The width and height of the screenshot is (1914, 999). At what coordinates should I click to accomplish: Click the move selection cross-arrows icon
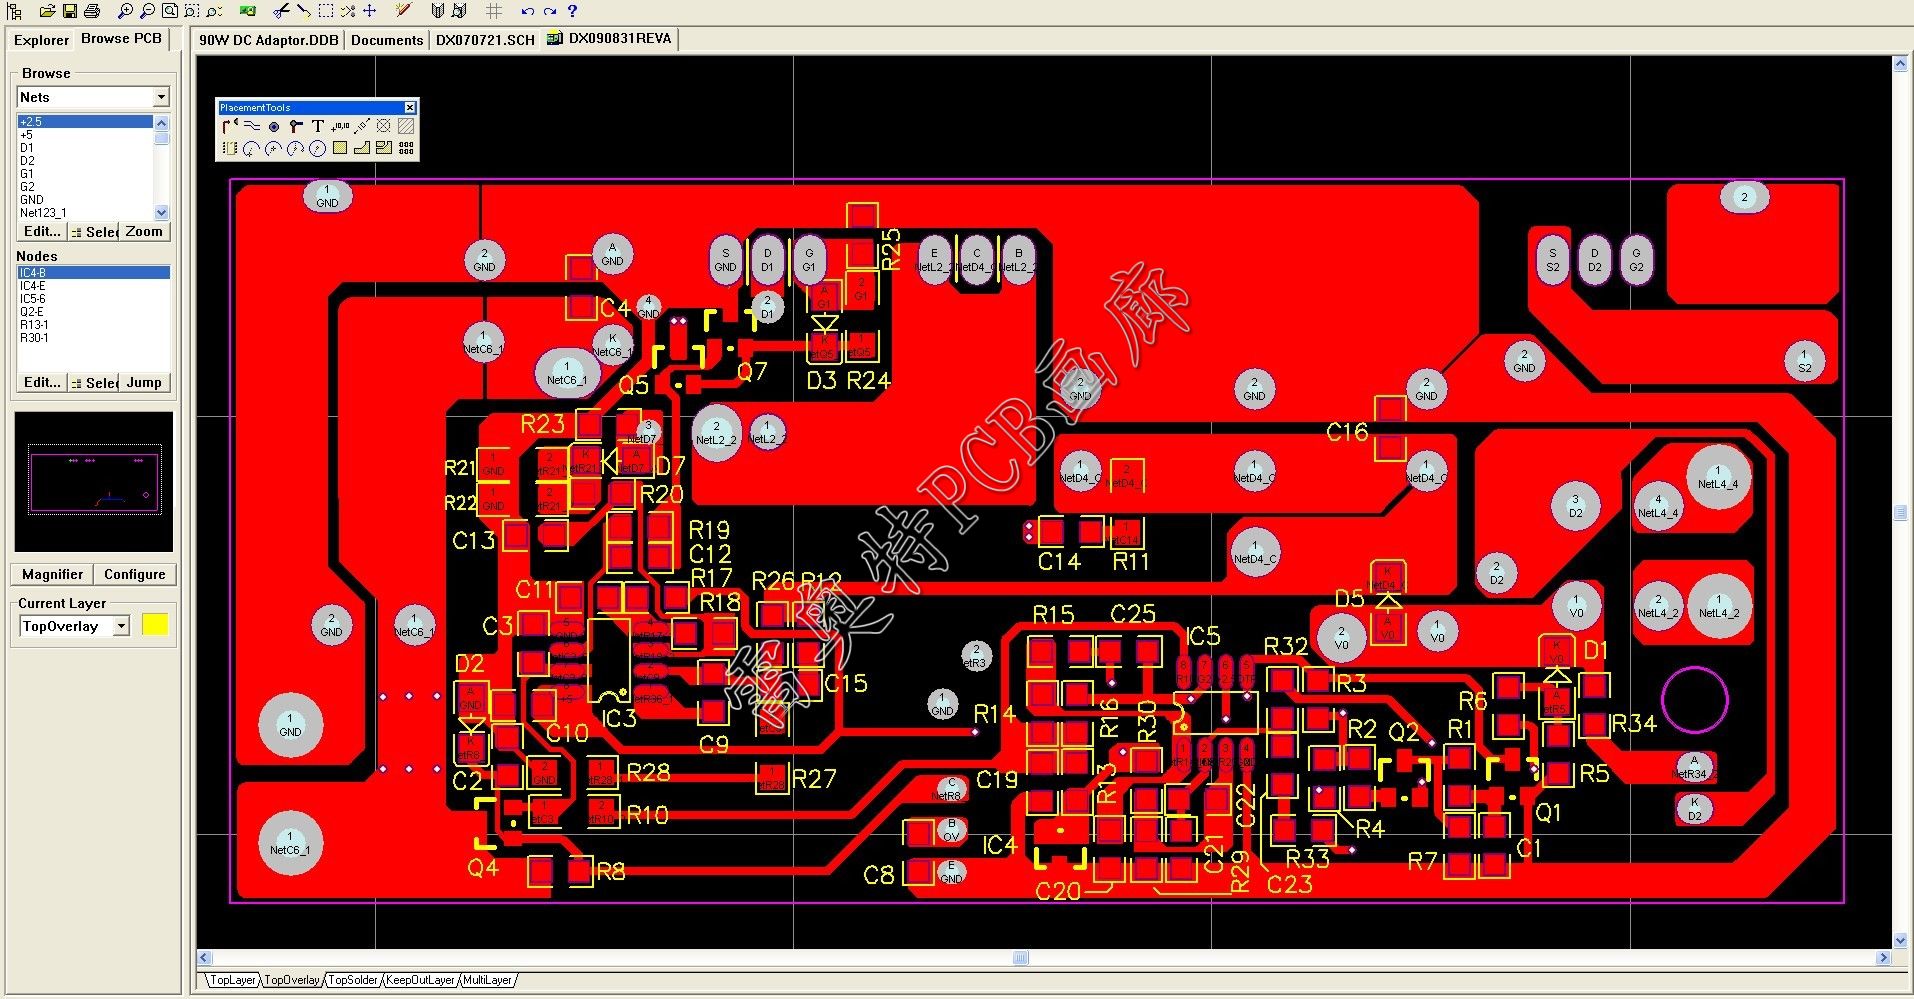[370, 11]
